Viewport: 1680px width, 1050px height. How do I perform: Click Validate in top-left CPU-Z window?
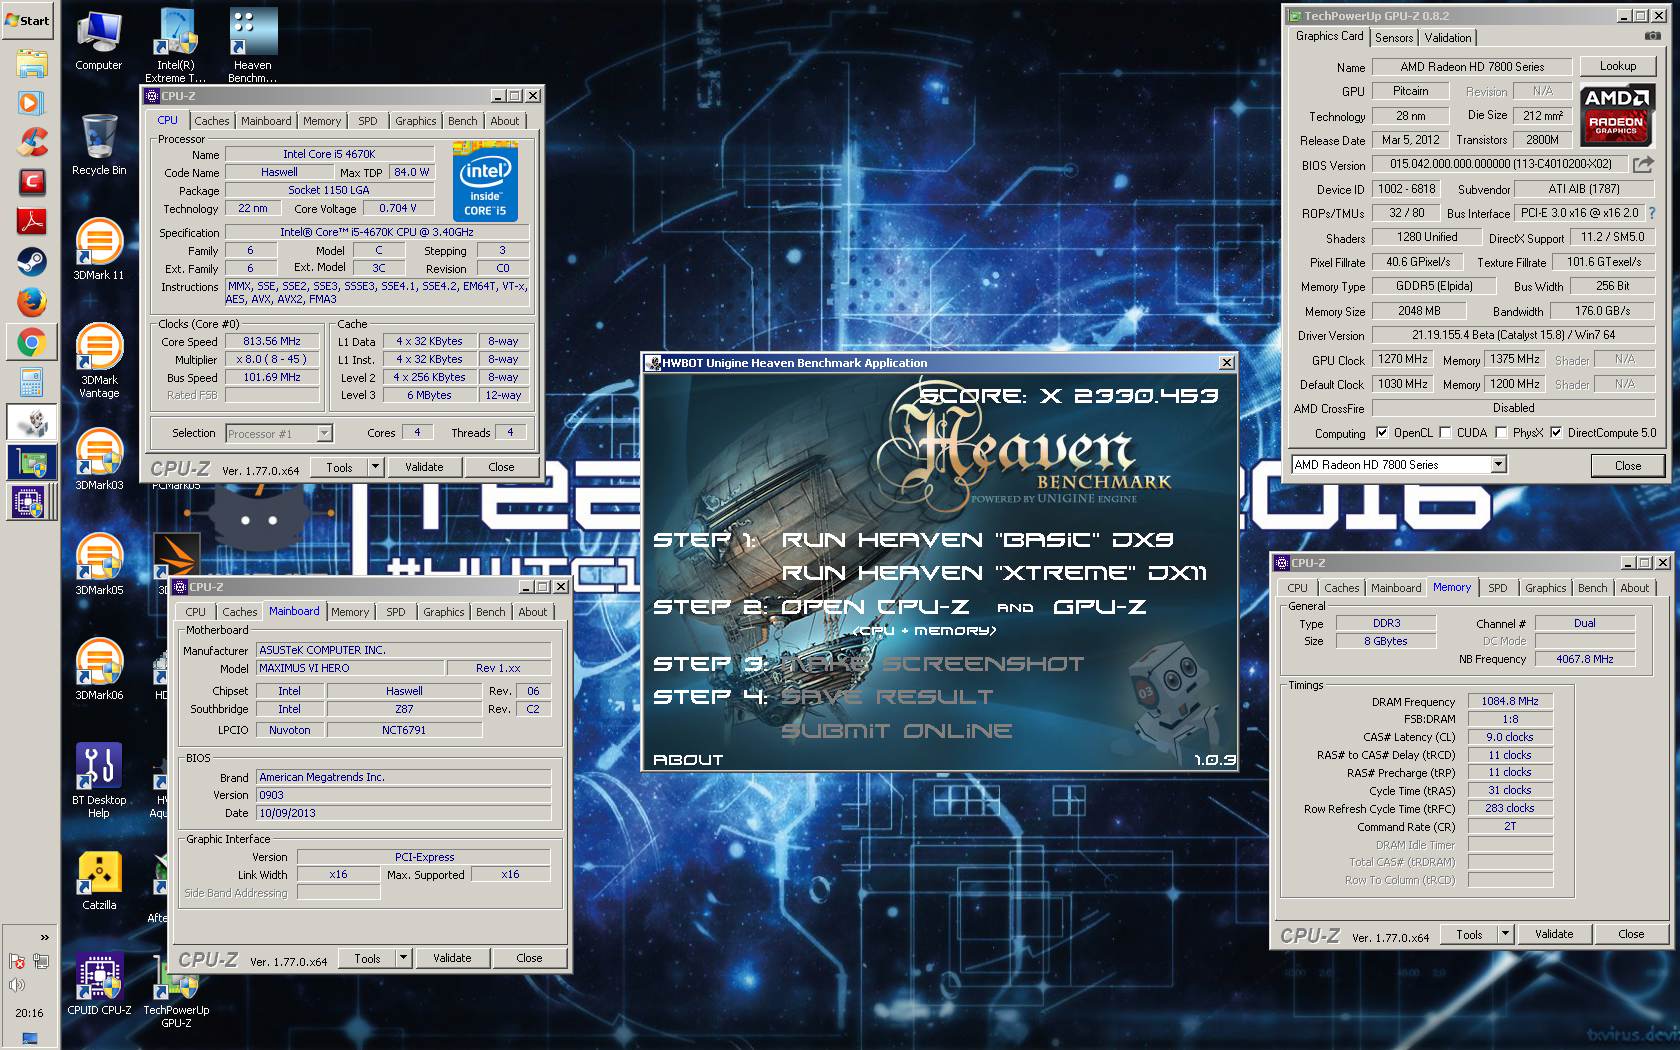(424, 467)
